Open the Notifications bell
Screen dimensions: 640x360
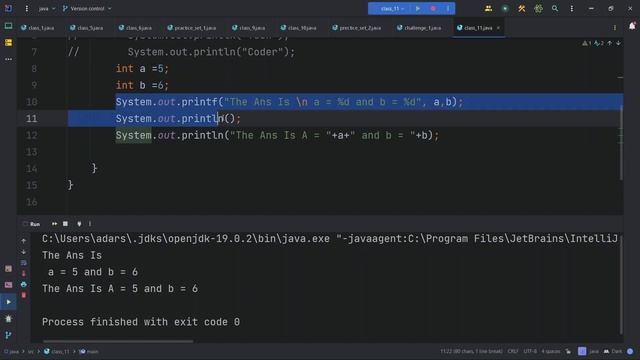[x=632, y=26]
